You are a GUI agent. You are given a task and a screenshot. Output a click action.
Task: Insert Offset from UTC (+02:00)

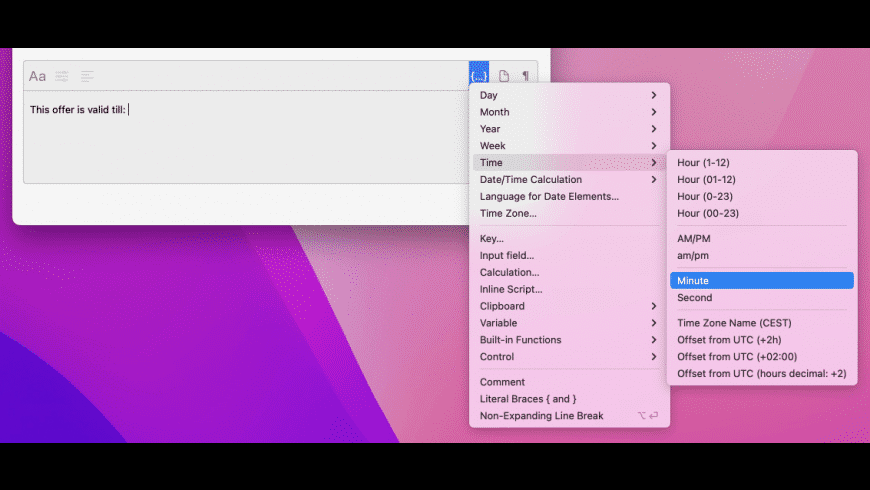point(762,357)
